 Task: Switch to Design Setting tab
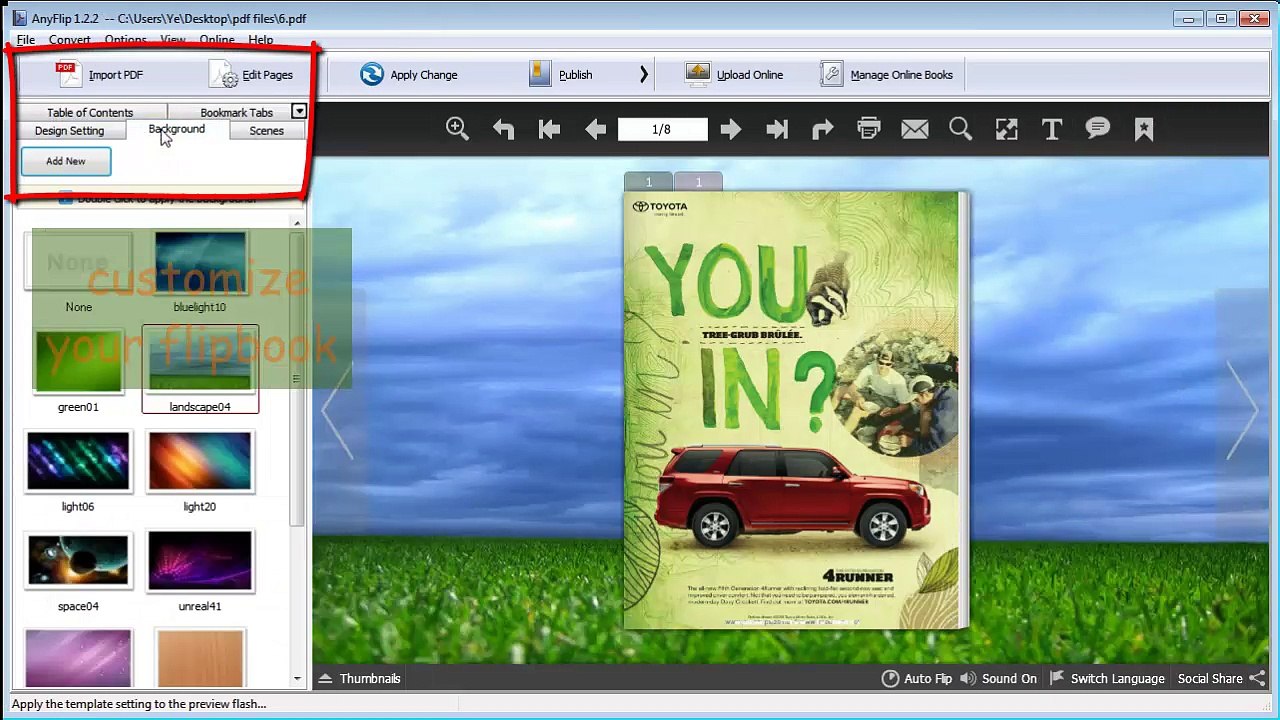coord(69,131)
